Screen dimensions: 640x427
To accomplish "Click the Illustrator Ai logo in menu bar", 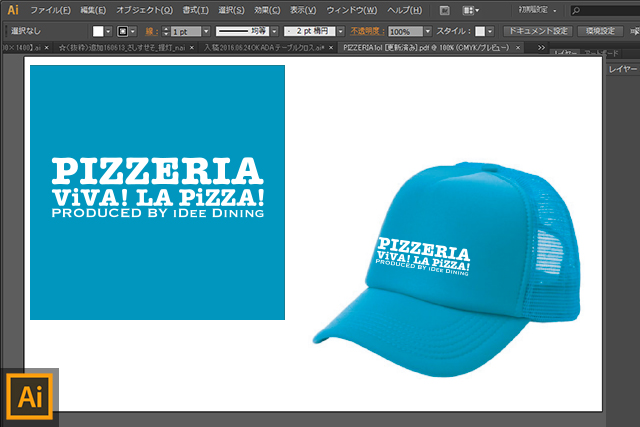I will pos(13,10).
